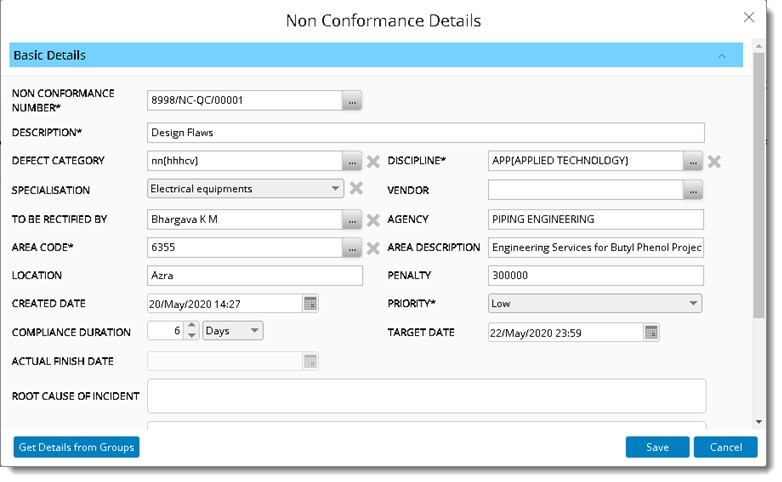
Task: Clear the Defect Category field value
Action: tap(373, 161)
